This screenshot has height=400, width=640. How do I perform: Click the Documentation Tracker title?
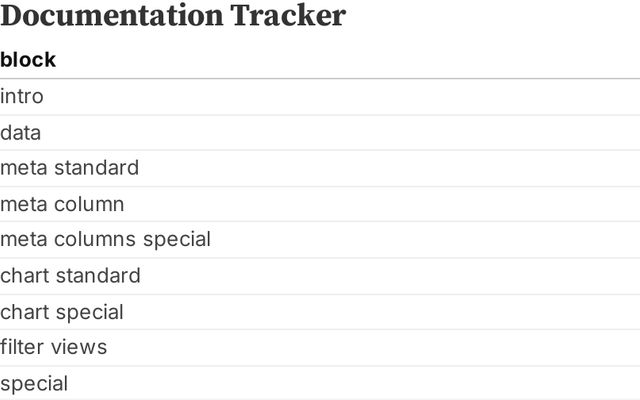(x=173, y=16)
